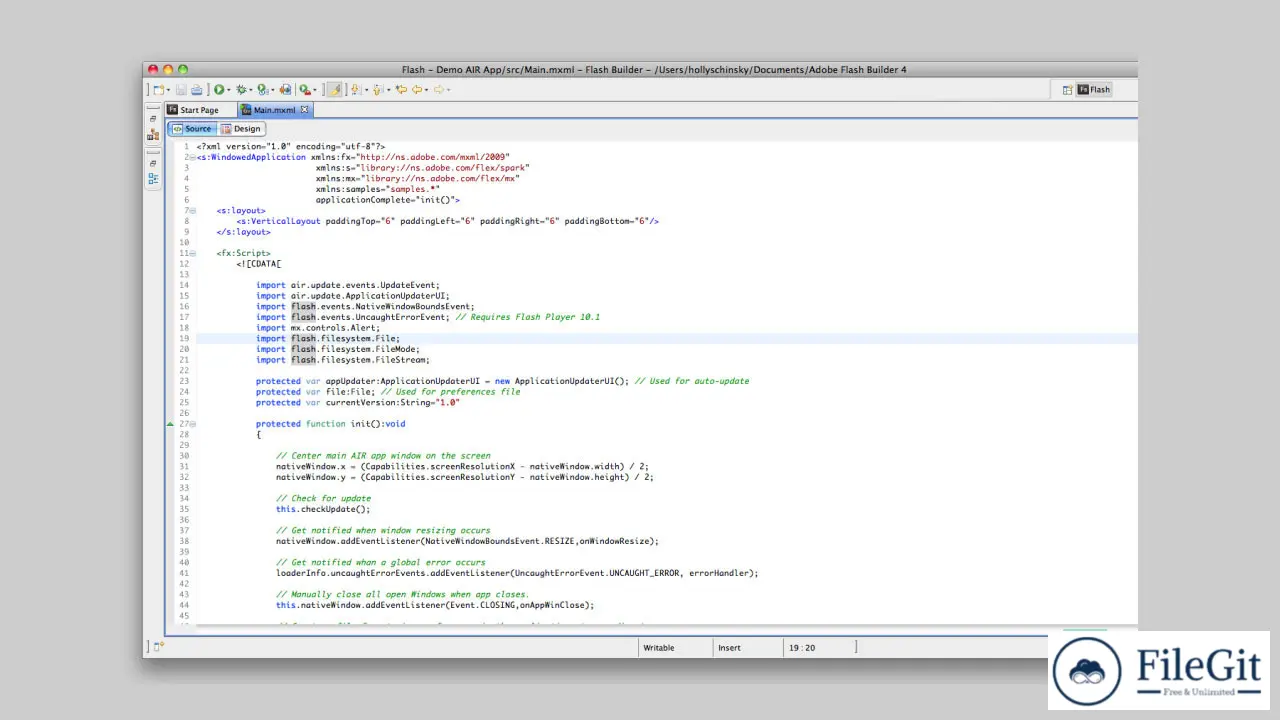
Task: Open the Next Annotation dropdown arrow
Action: pos(366,90)
